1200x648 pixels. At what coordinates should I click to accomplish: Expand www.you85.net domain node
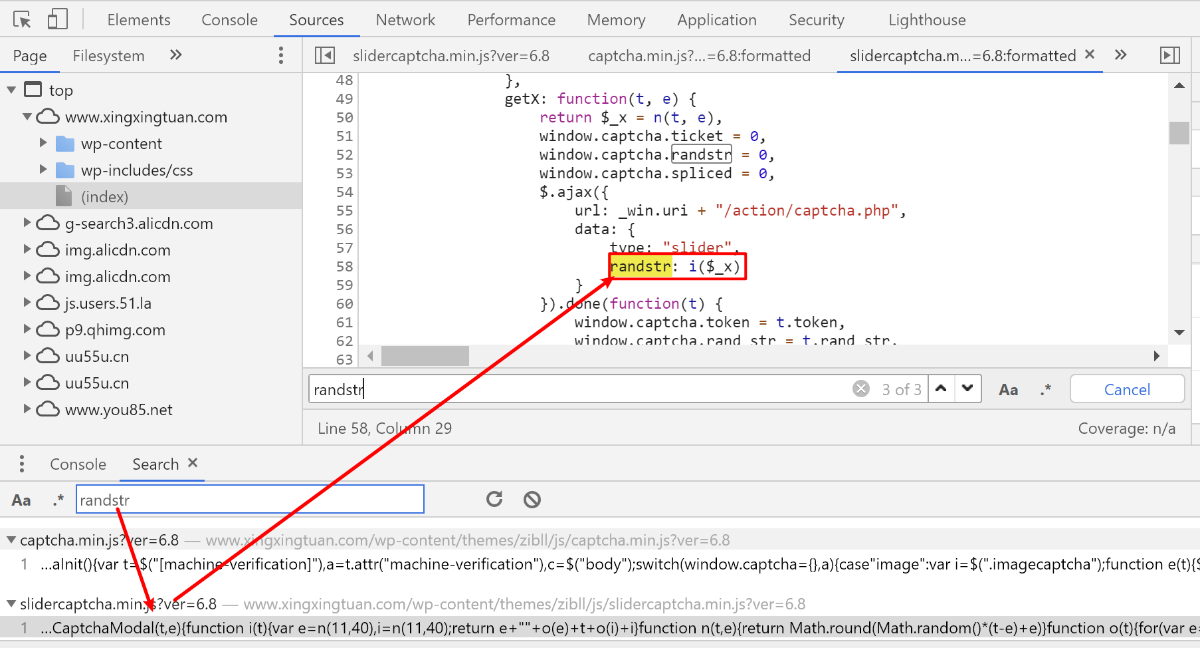click(27, 409)
